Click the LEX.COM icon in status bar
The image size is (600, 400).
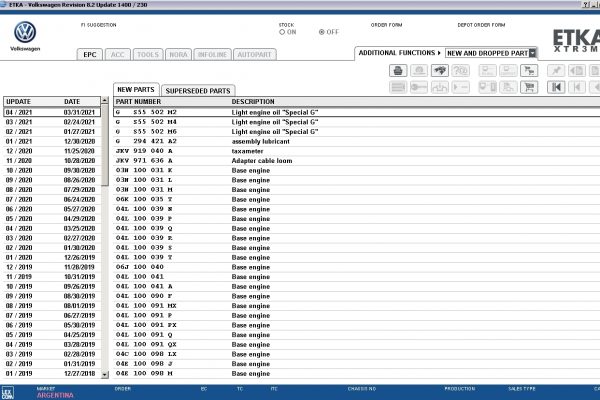[8, 393]
